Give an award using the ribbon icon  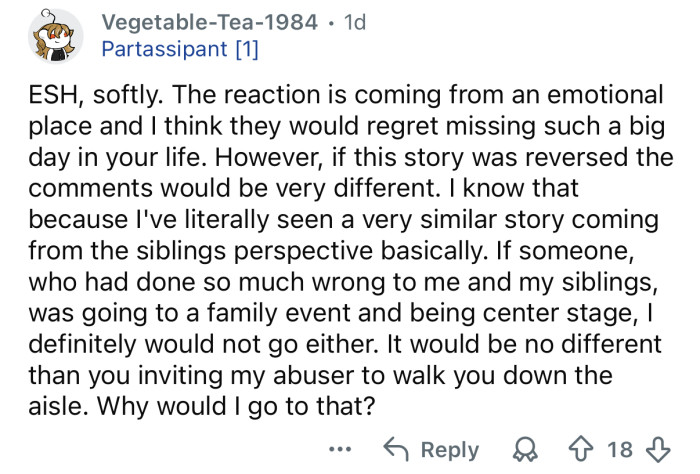[519, 449]
